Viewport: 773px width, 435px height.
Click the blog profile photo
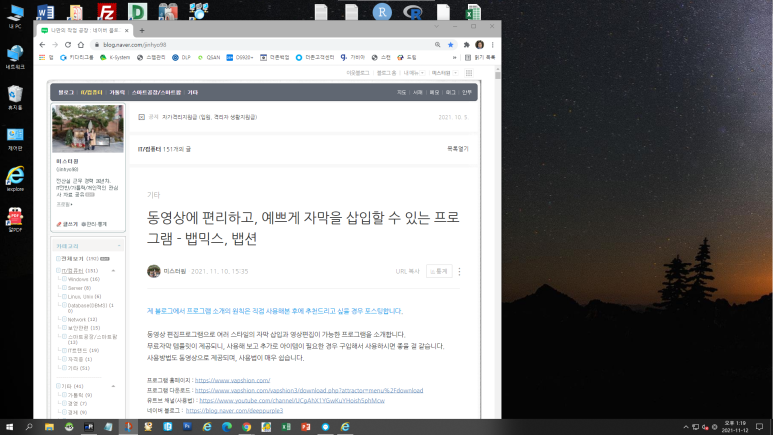pos(88,129)
